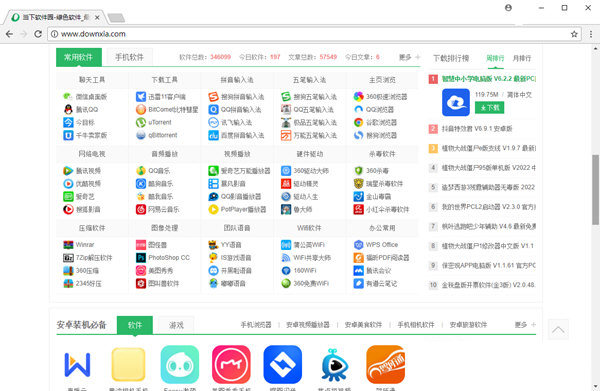
Task: Open the Tencent Video icon
Action: (x=68, y=171)
